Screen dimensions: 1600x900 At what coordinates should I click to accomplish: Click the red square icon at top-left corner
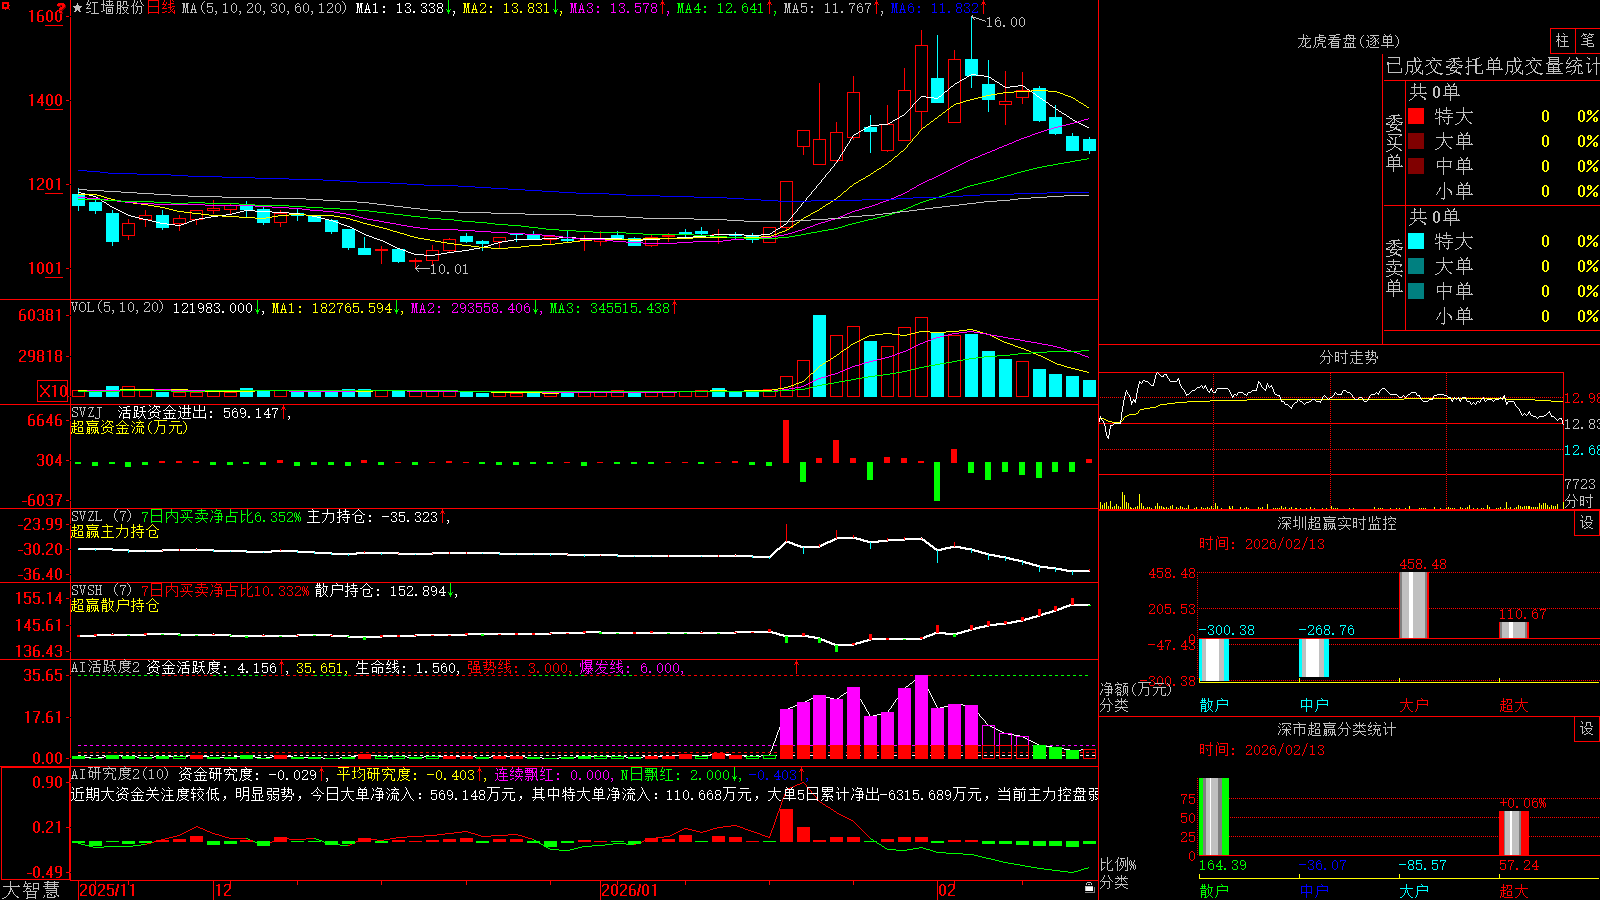(x=5, y=5)
